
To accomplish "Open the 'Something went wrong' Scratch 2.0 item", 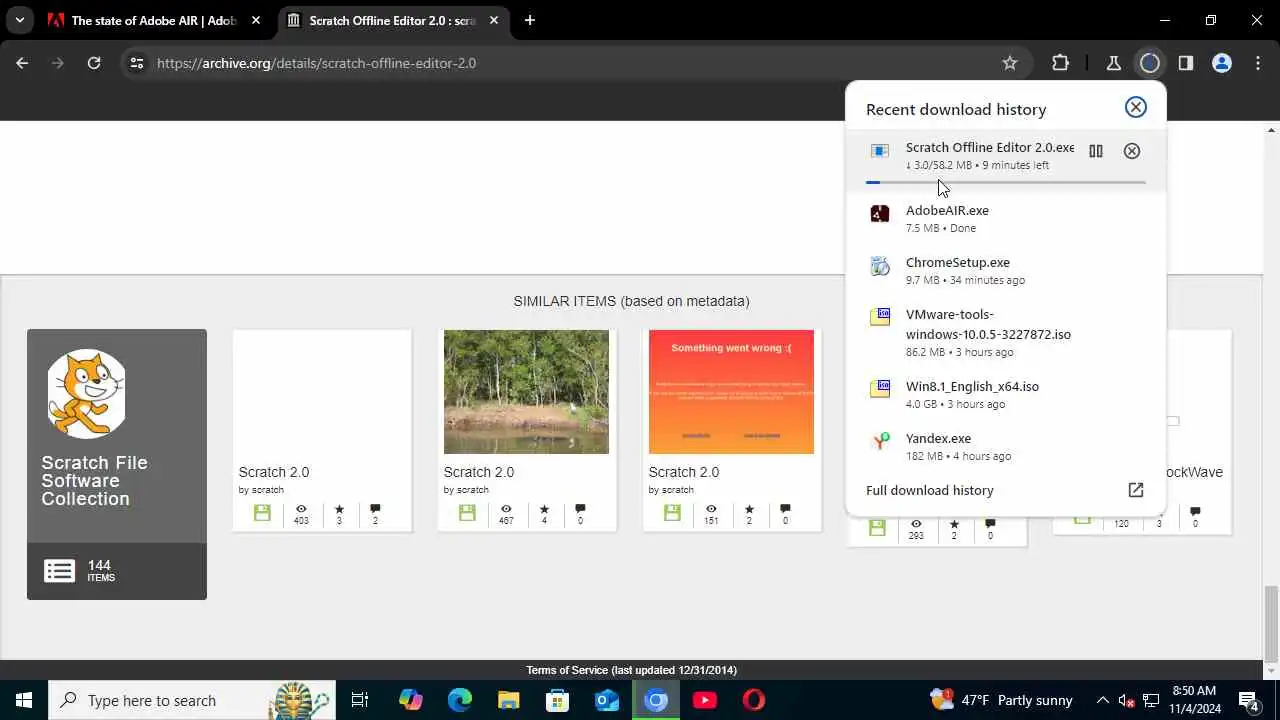I will pyautogui.click(x=731, y=392).
